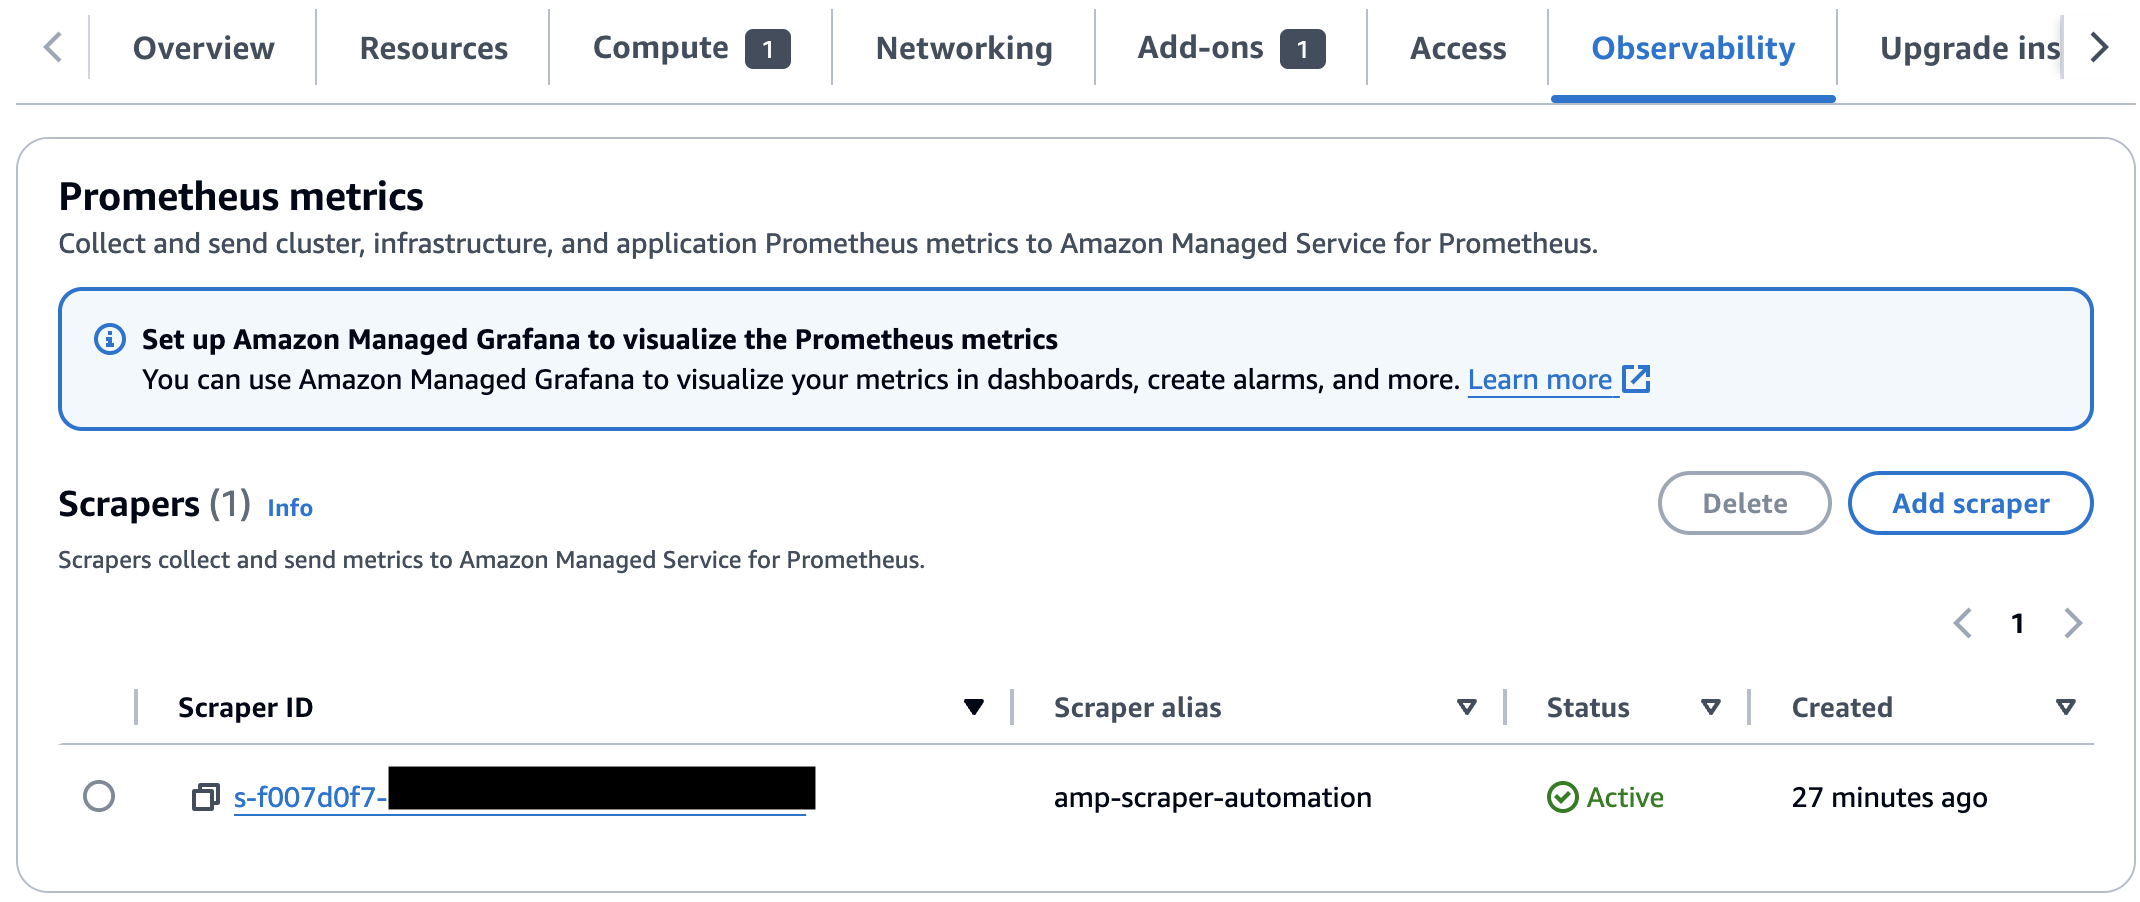Go to the Access tab
The height and width of the screenshot is (902, 2140).
click(x=1456, y=47)
